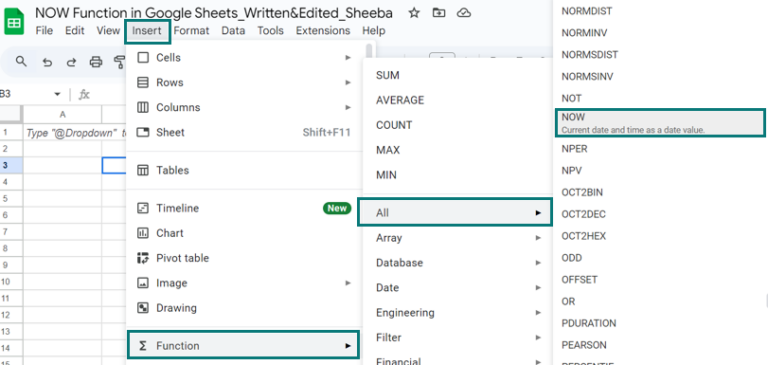Choose Tables from the Insert menu

click(244, 170)
